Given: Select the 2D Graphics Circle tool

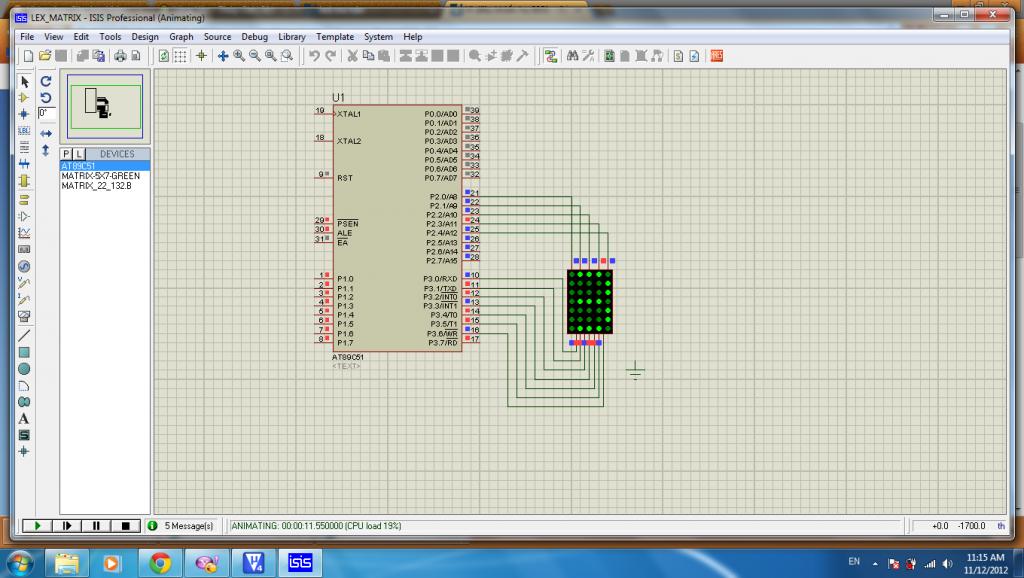Looking at the screenshot, I should pyautogui.click(x=24, y=369).
